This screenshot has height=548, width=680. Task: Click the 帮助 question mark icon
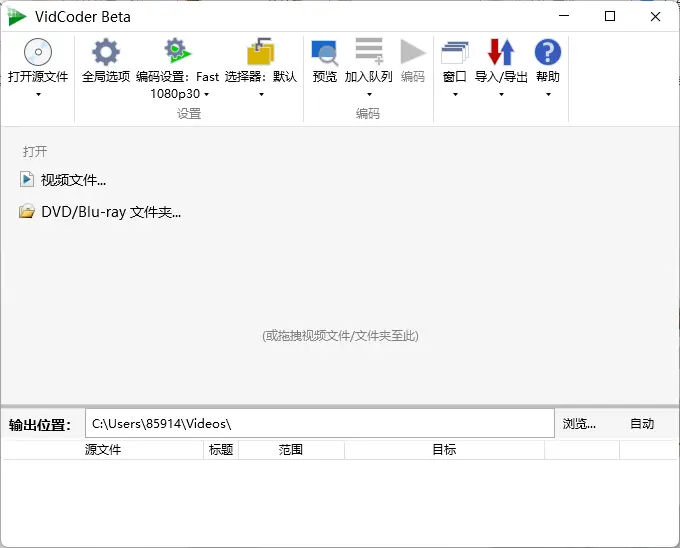point(548,52)
